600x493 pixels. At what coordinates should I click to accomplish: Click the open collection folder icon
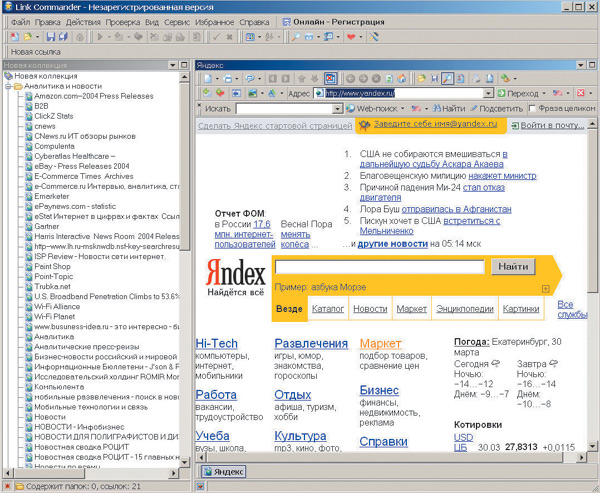(x=28, y=37)
